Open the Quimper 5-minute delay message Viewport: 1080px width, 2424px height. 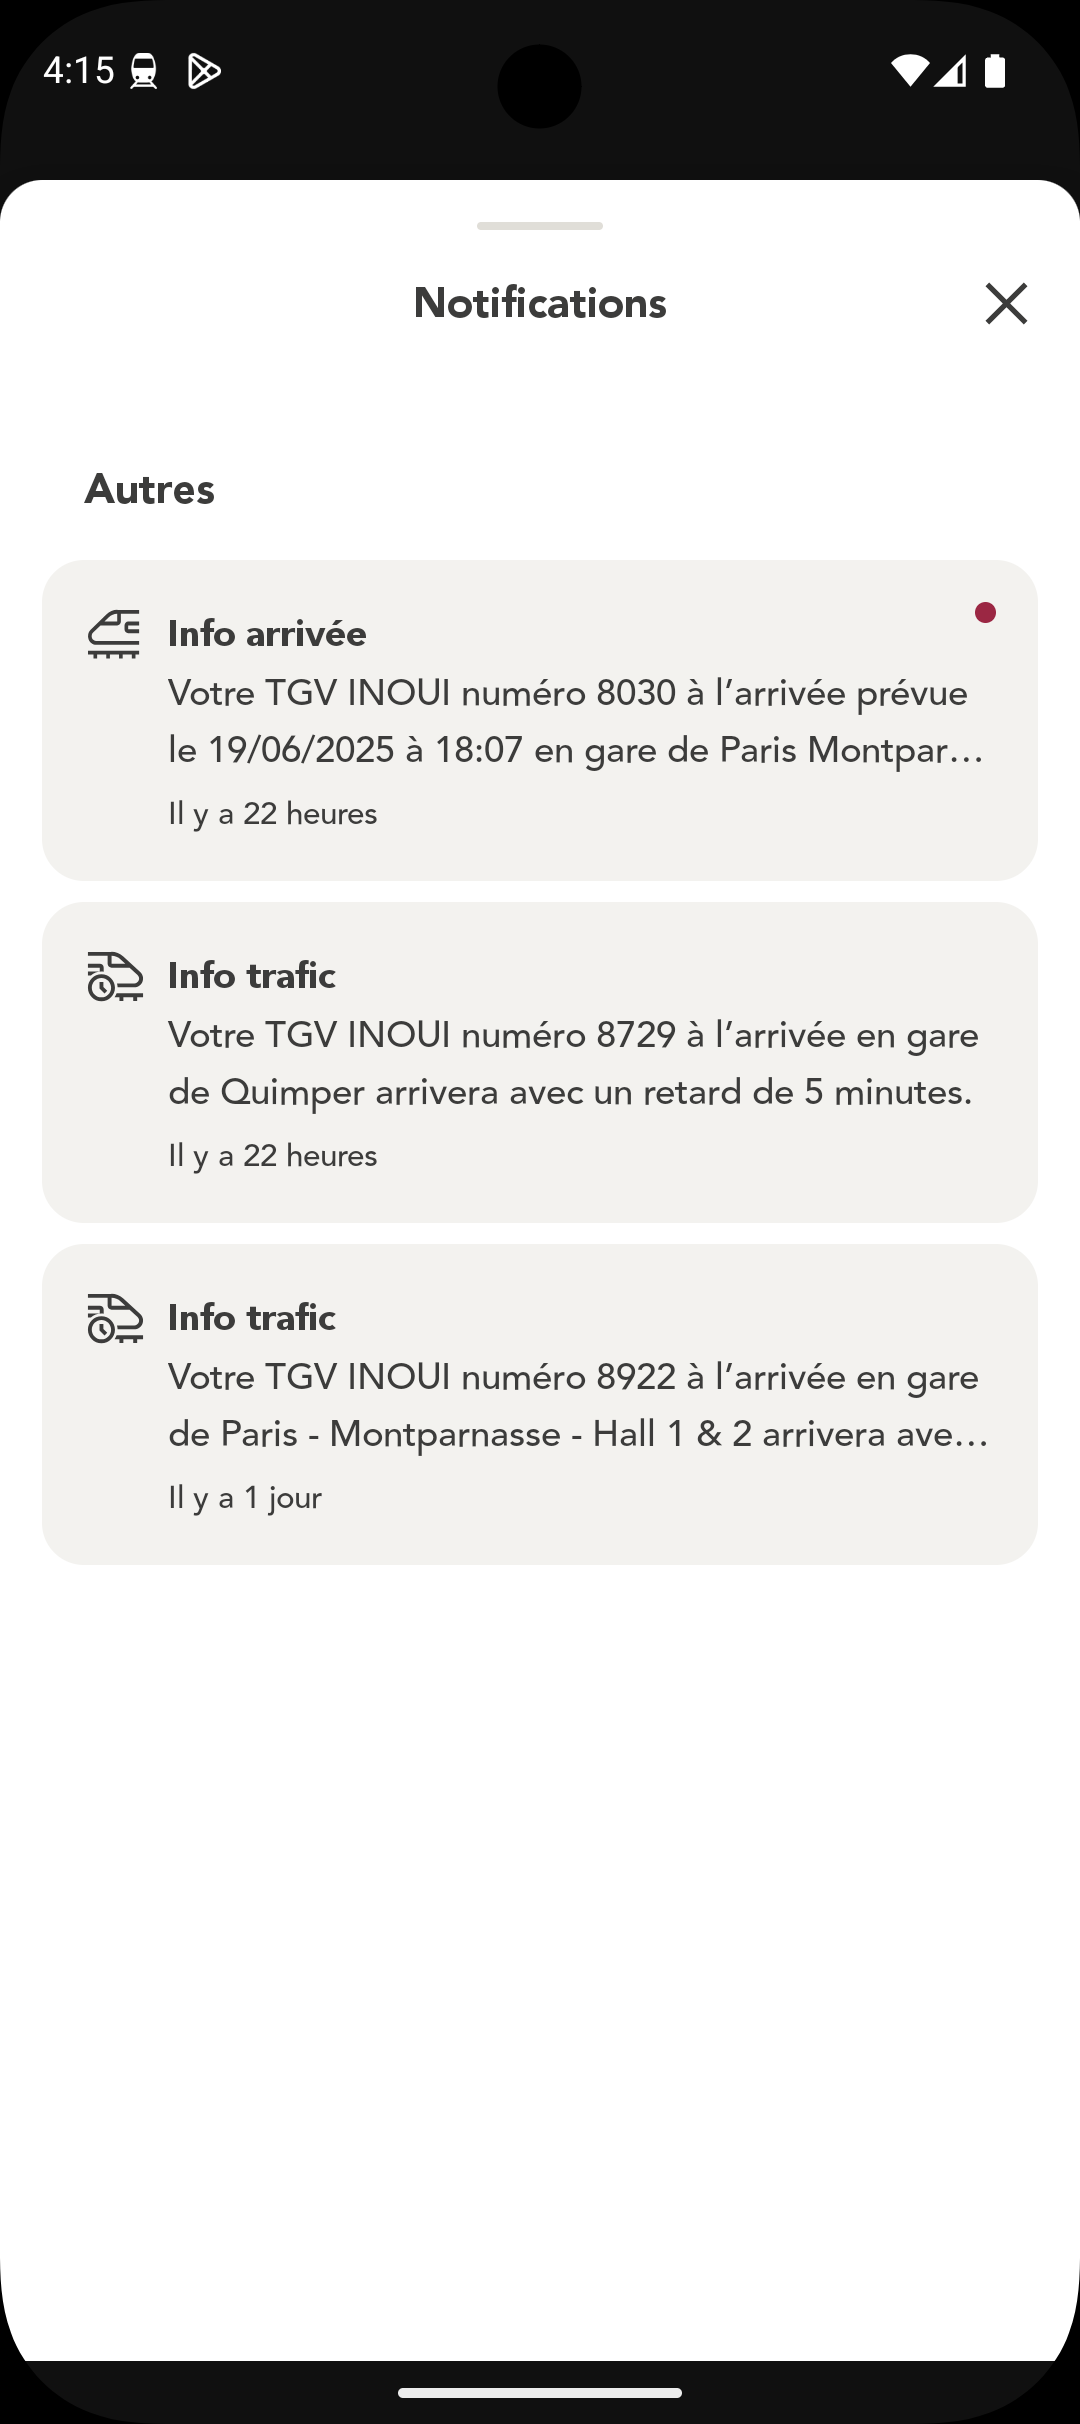[x=572, y=1063]
